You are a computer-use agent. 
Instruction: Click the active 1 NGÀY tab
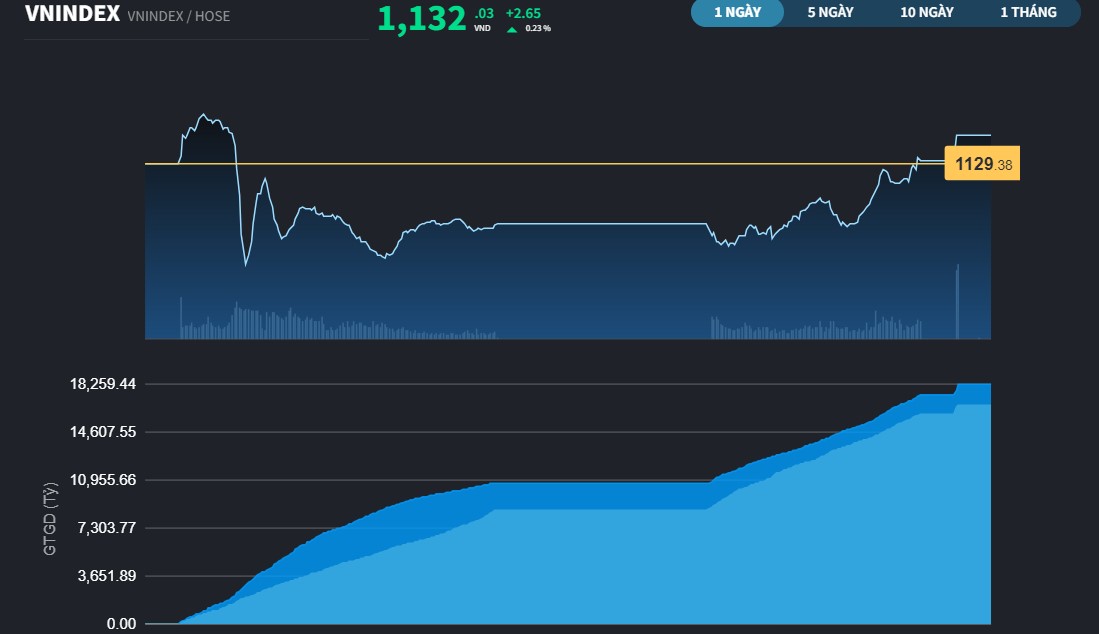click(737, 13)
